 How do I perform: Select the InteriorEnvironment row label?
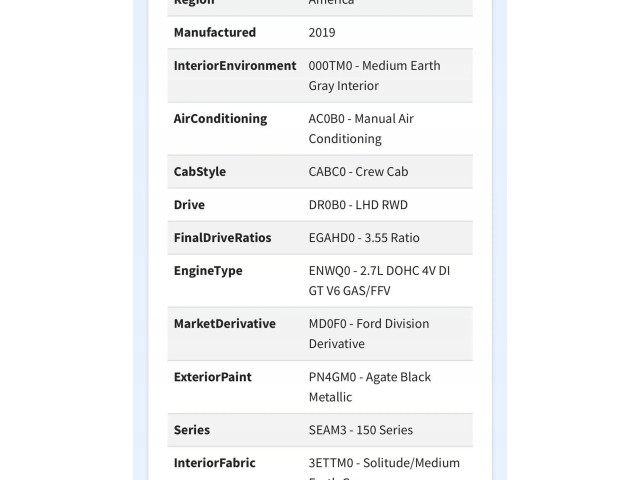235,65
